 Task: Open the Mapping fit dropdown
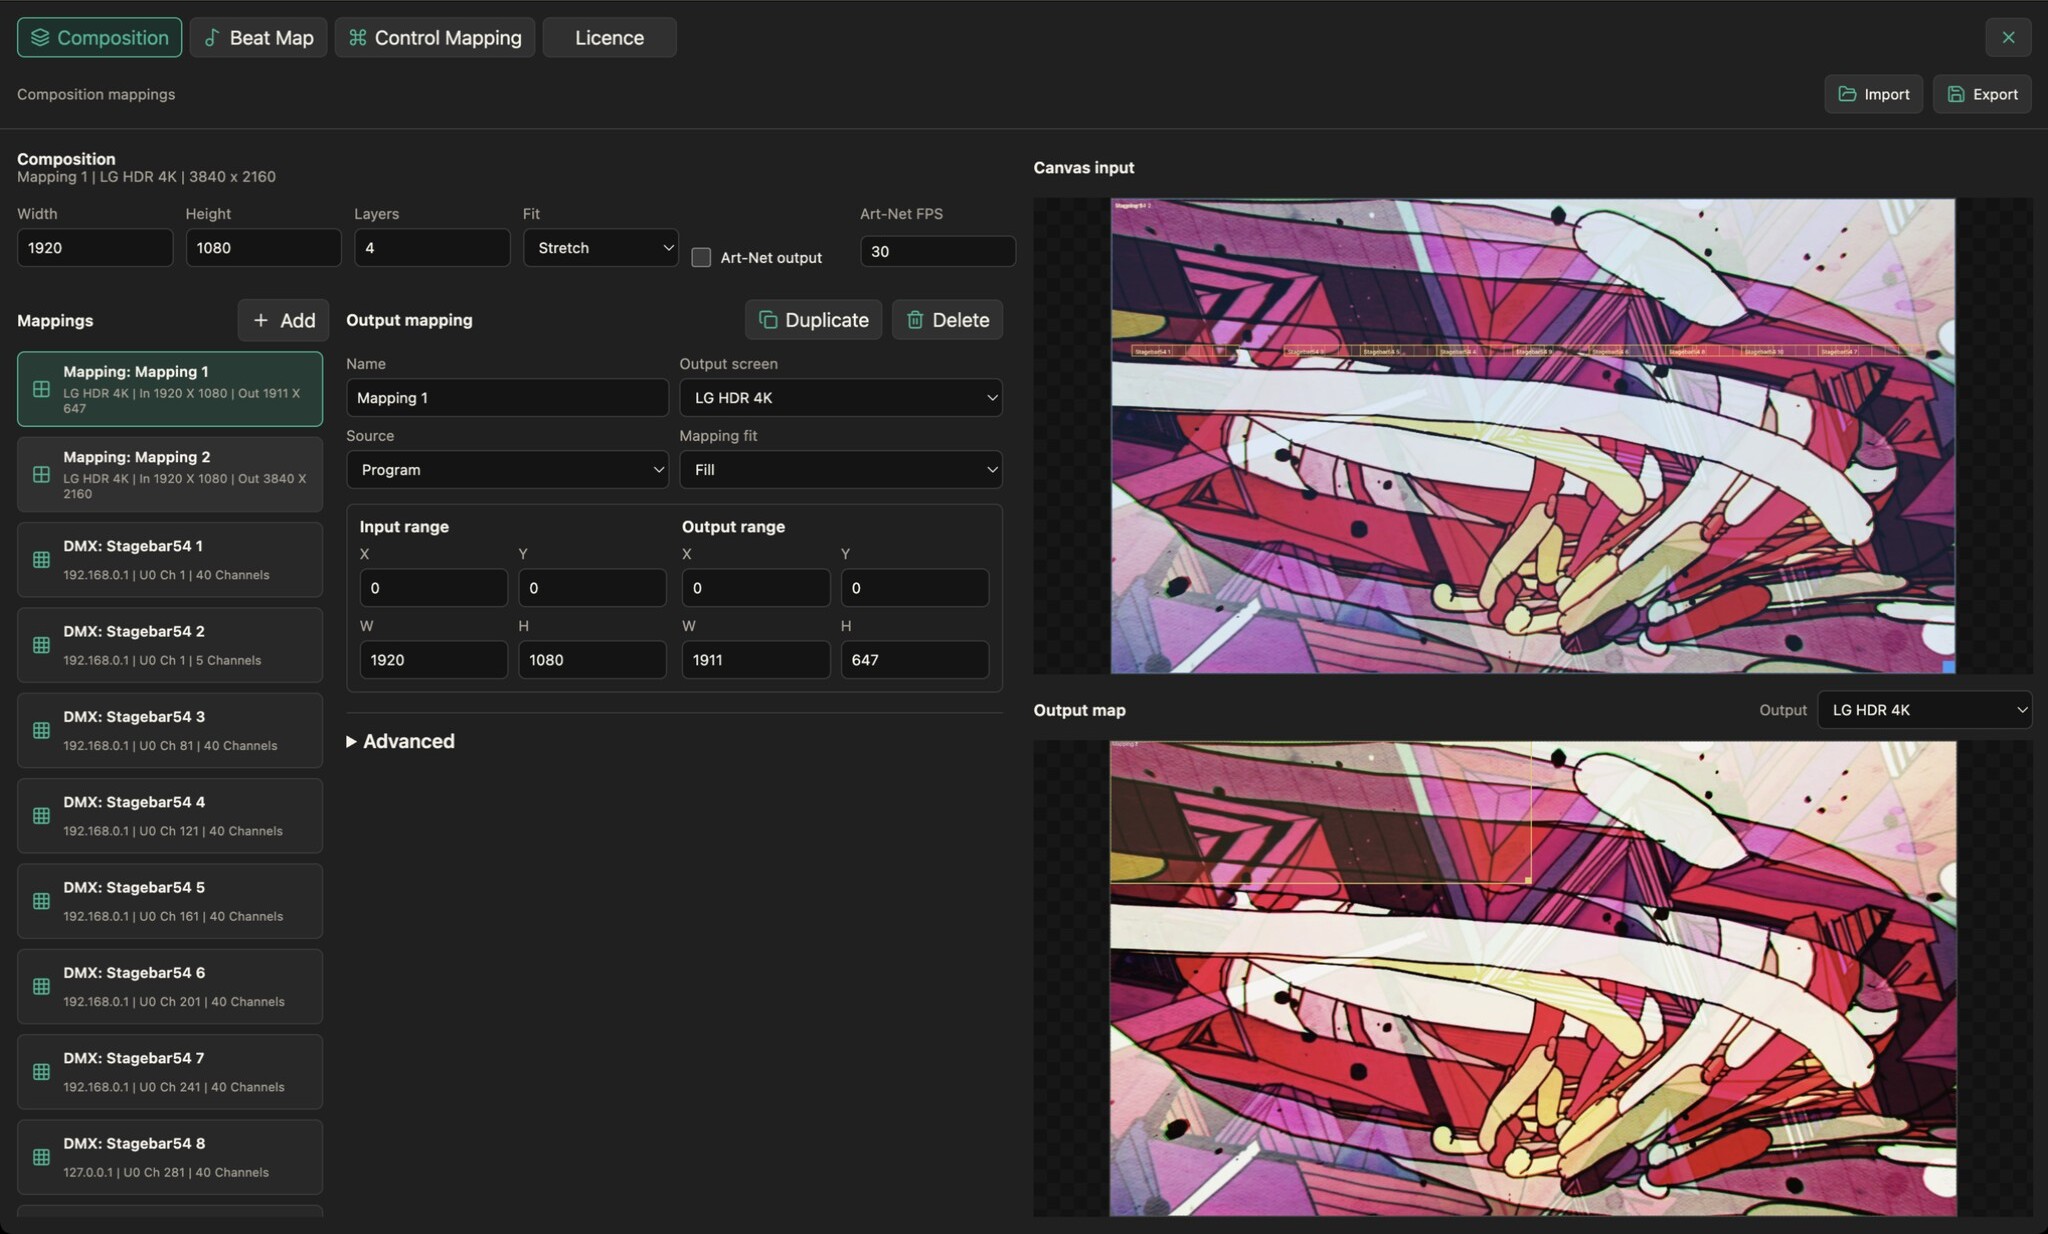(840, 470)
